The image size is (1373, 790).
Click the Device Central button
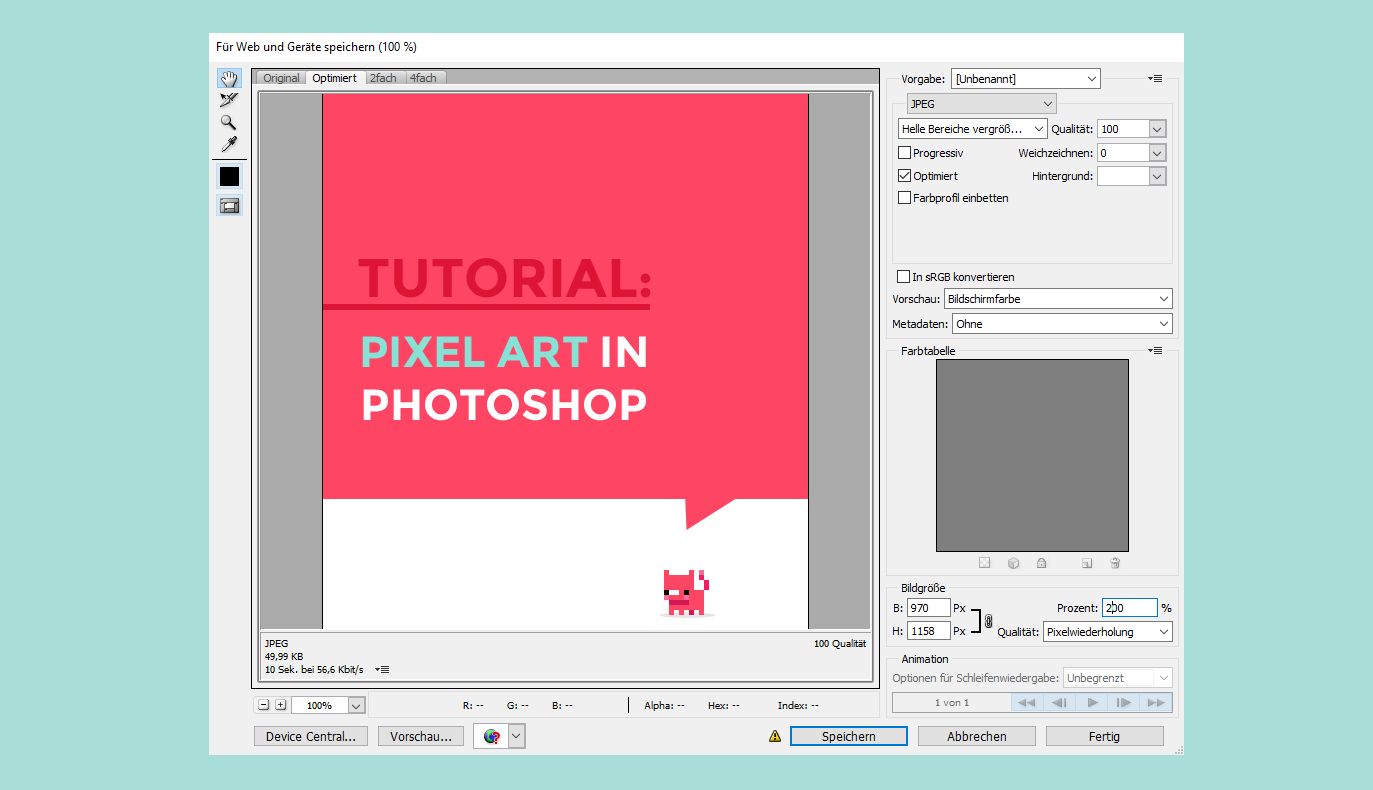(311, 736)
